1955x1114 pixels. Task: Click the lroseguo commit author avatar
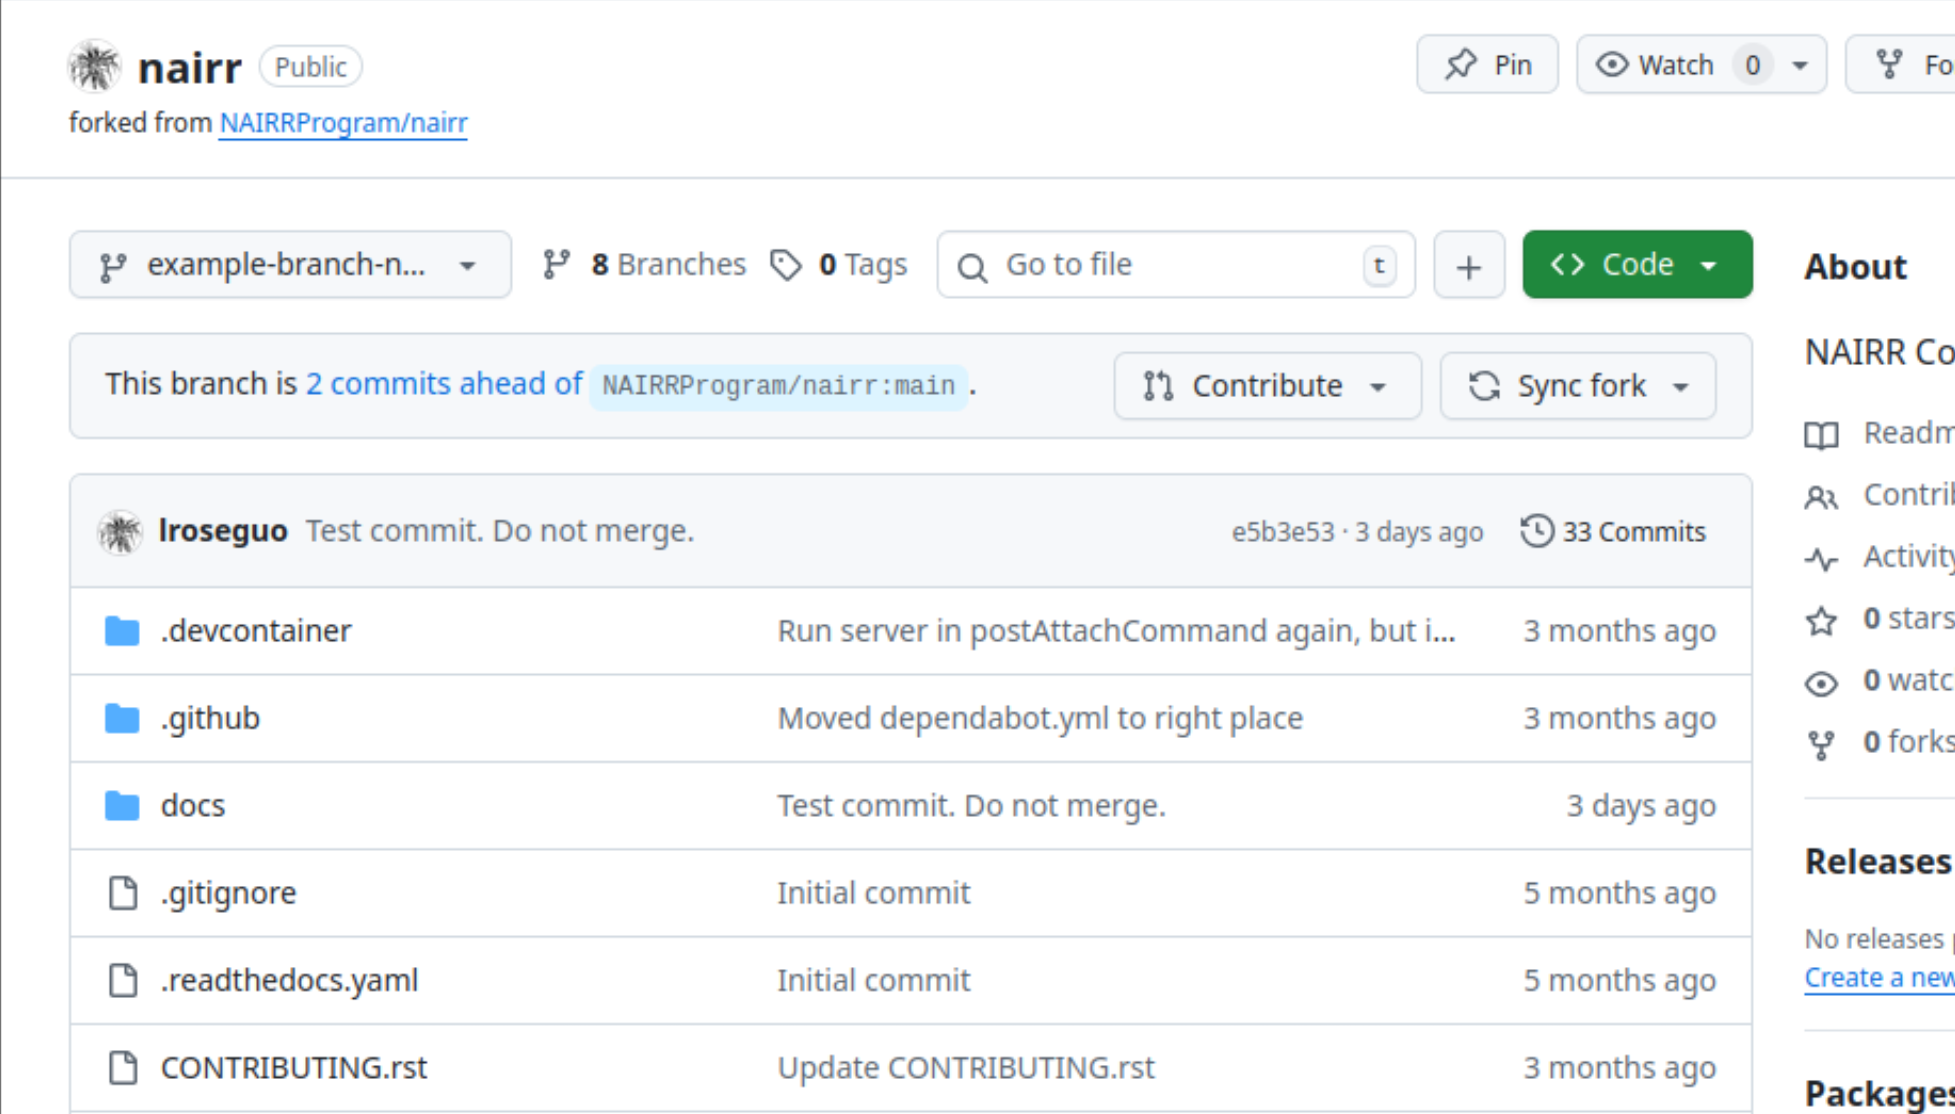tap(120, 531)
